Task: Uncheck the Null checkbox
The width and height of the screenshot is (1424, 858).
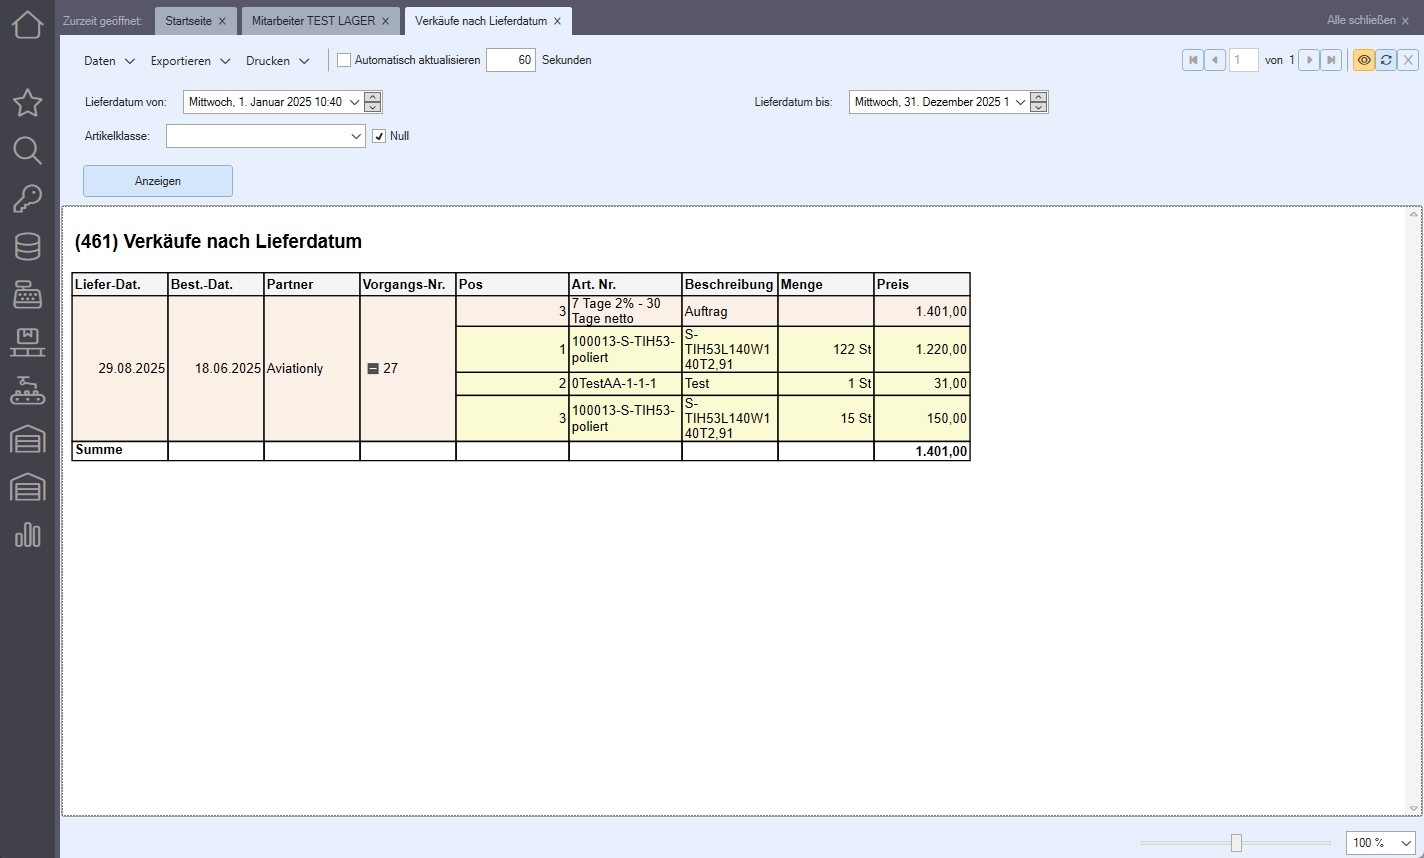Action: tap(379, 136)
